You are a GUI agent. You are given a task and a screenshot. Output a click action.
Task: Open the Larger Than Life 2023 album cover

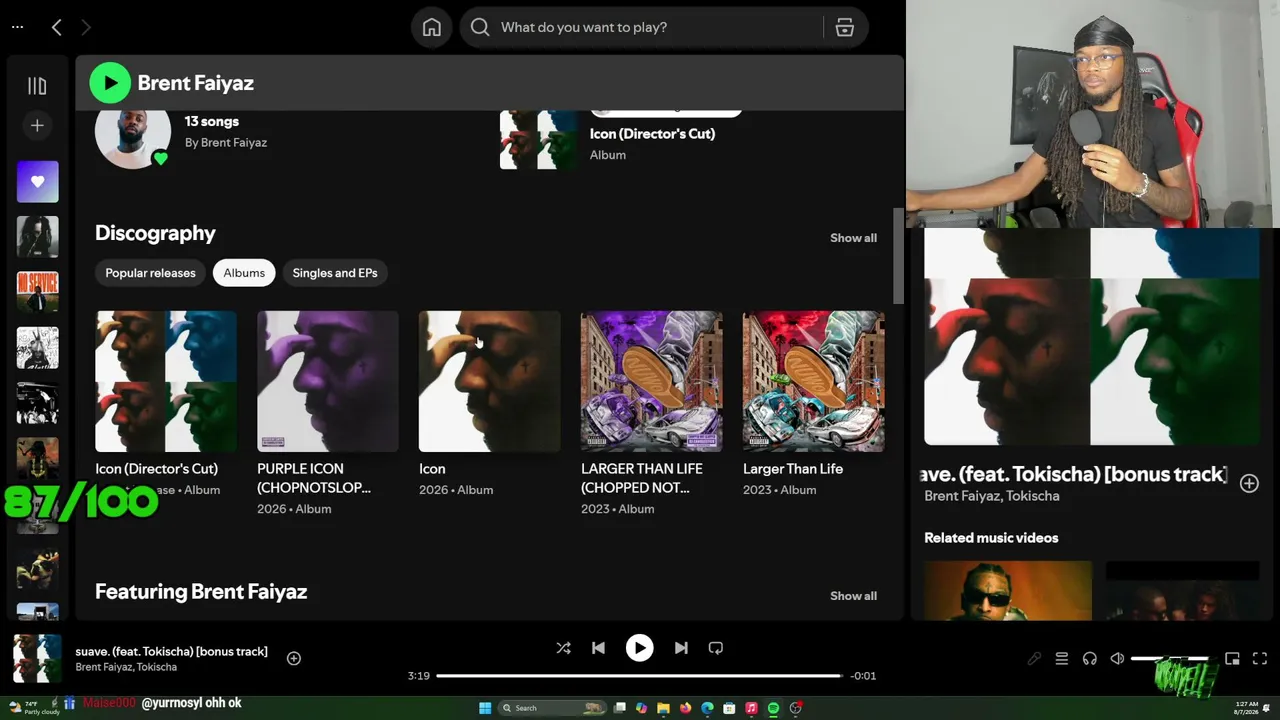tap(814, 381)
